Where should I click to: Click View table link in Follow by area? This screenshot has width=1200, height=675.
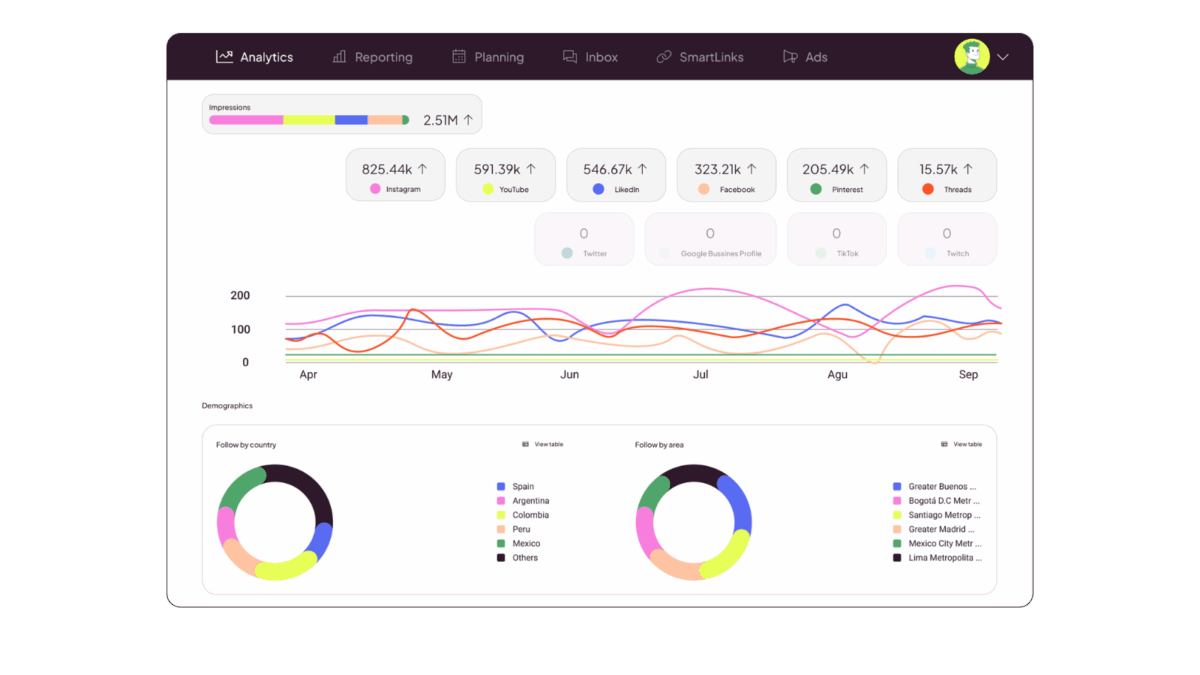968,444
